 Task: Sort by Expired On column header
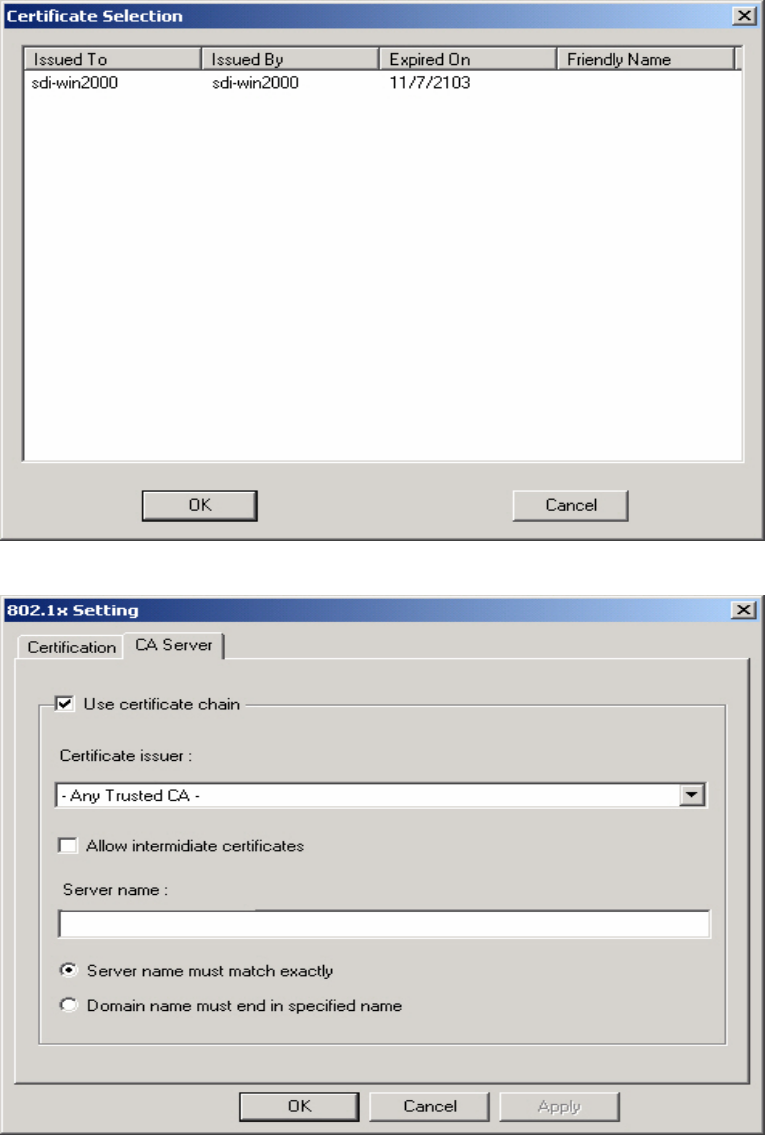[x=468, y=59]
